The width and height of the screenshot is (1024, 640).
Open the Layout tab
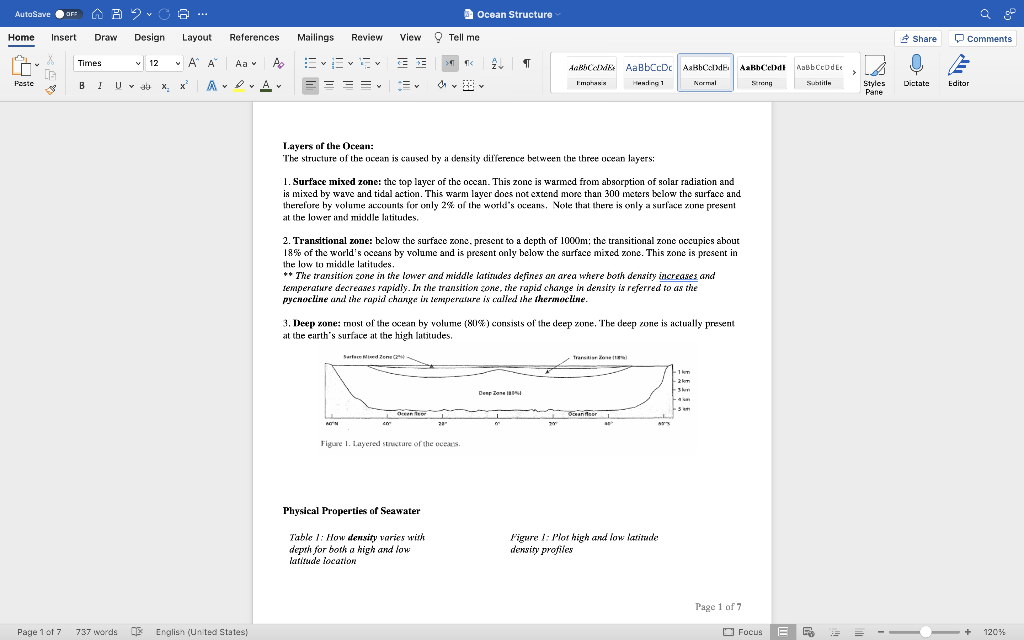[197, 37]
